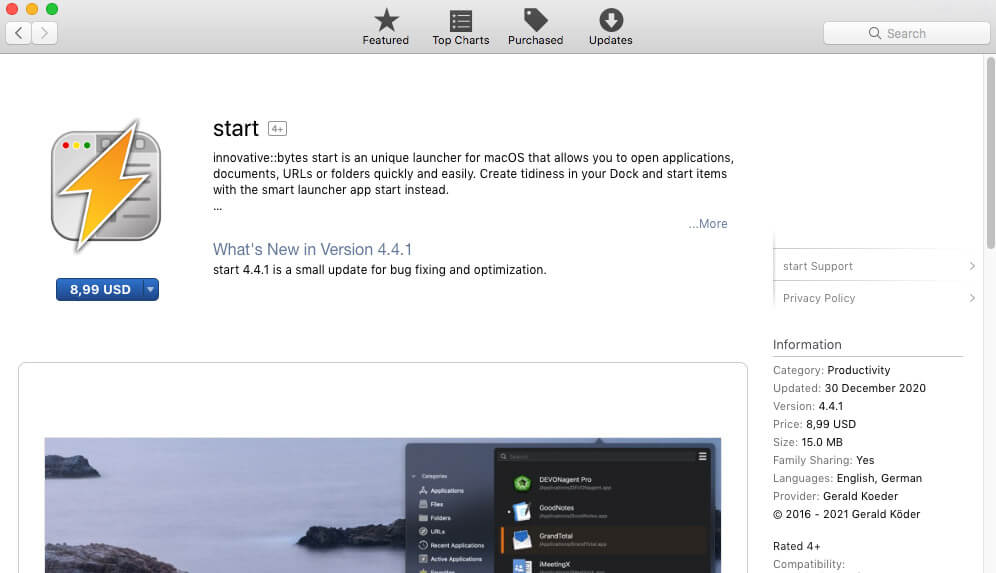Open the Featured star tab
996x573 pixels.
click(385, 27)
